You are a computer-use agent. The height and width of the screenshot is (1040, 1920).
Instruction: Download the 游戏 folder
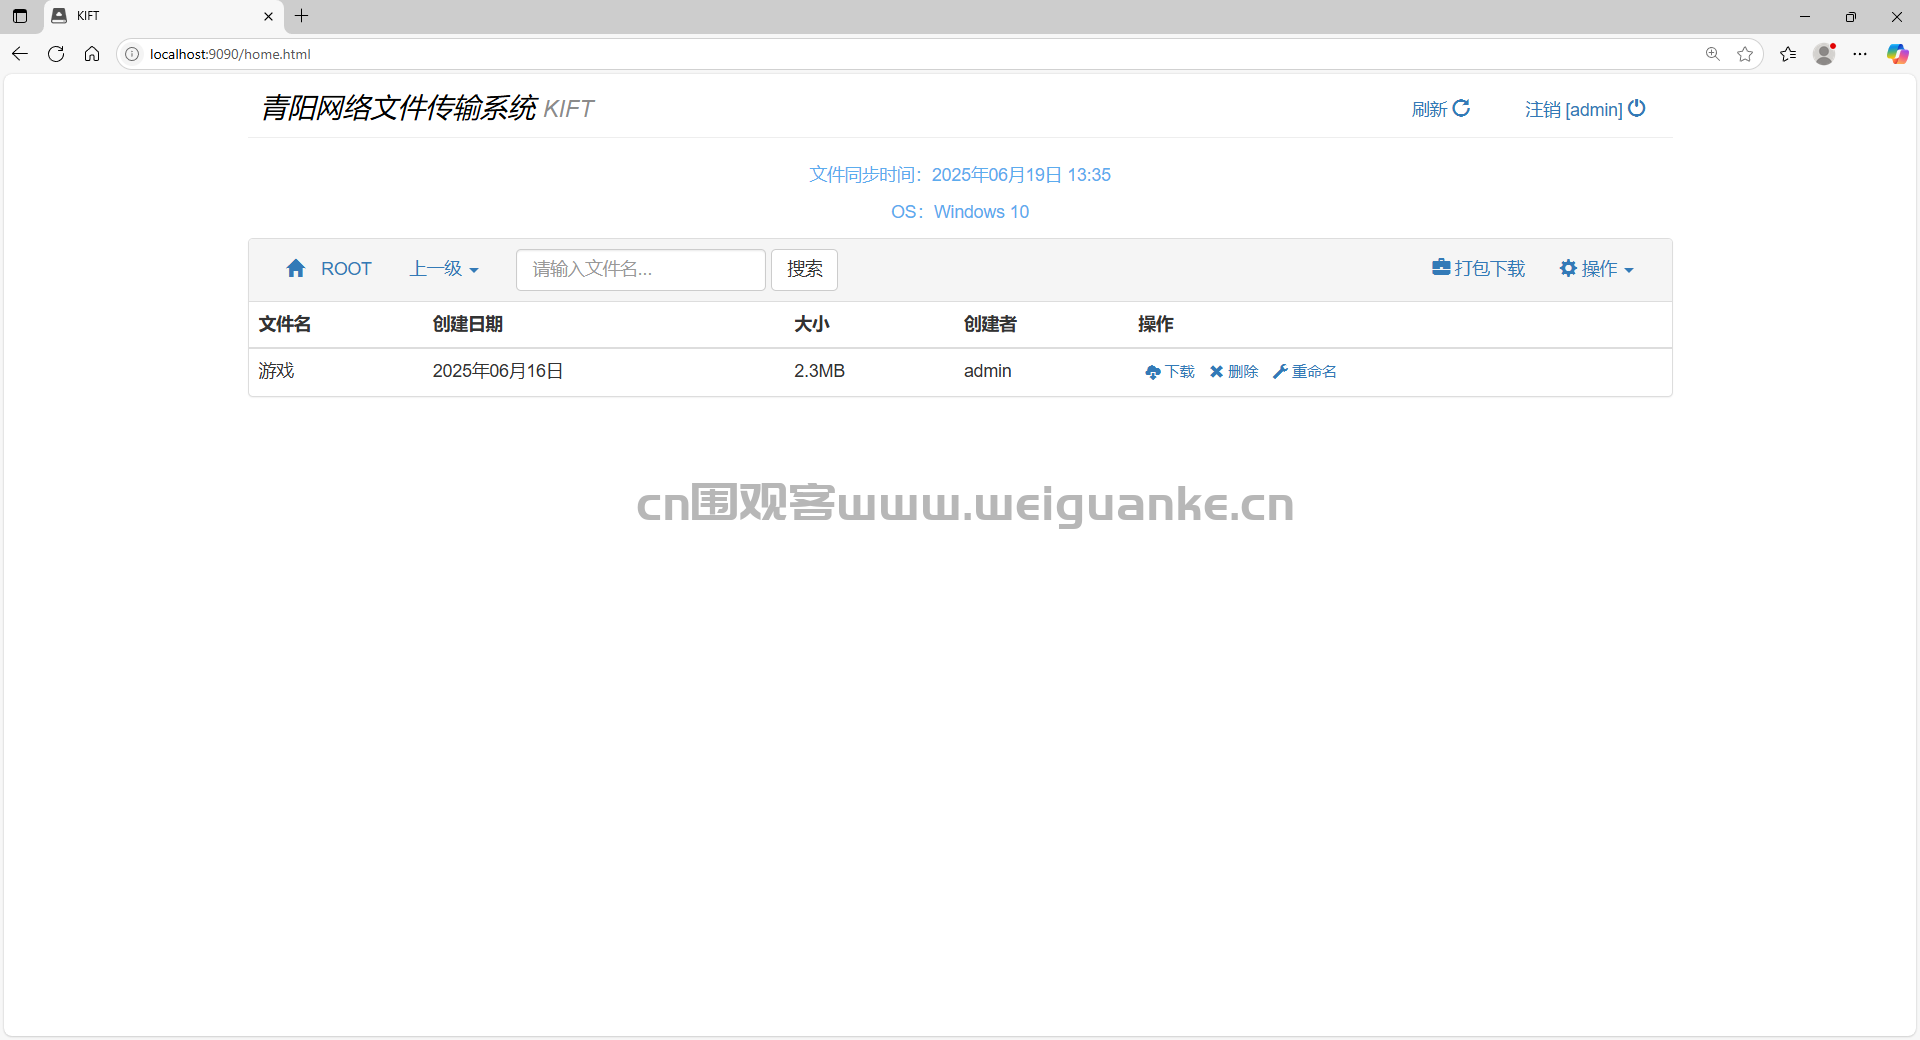(1170, 372)
